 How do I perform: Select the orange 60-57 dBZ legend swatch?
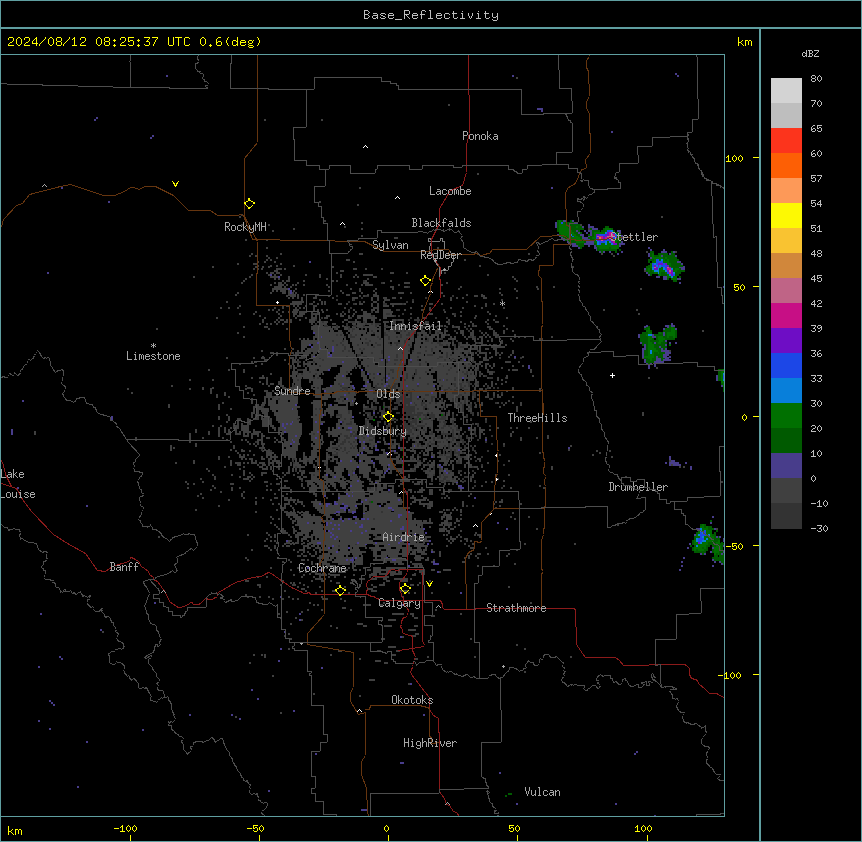pos(786,165)
